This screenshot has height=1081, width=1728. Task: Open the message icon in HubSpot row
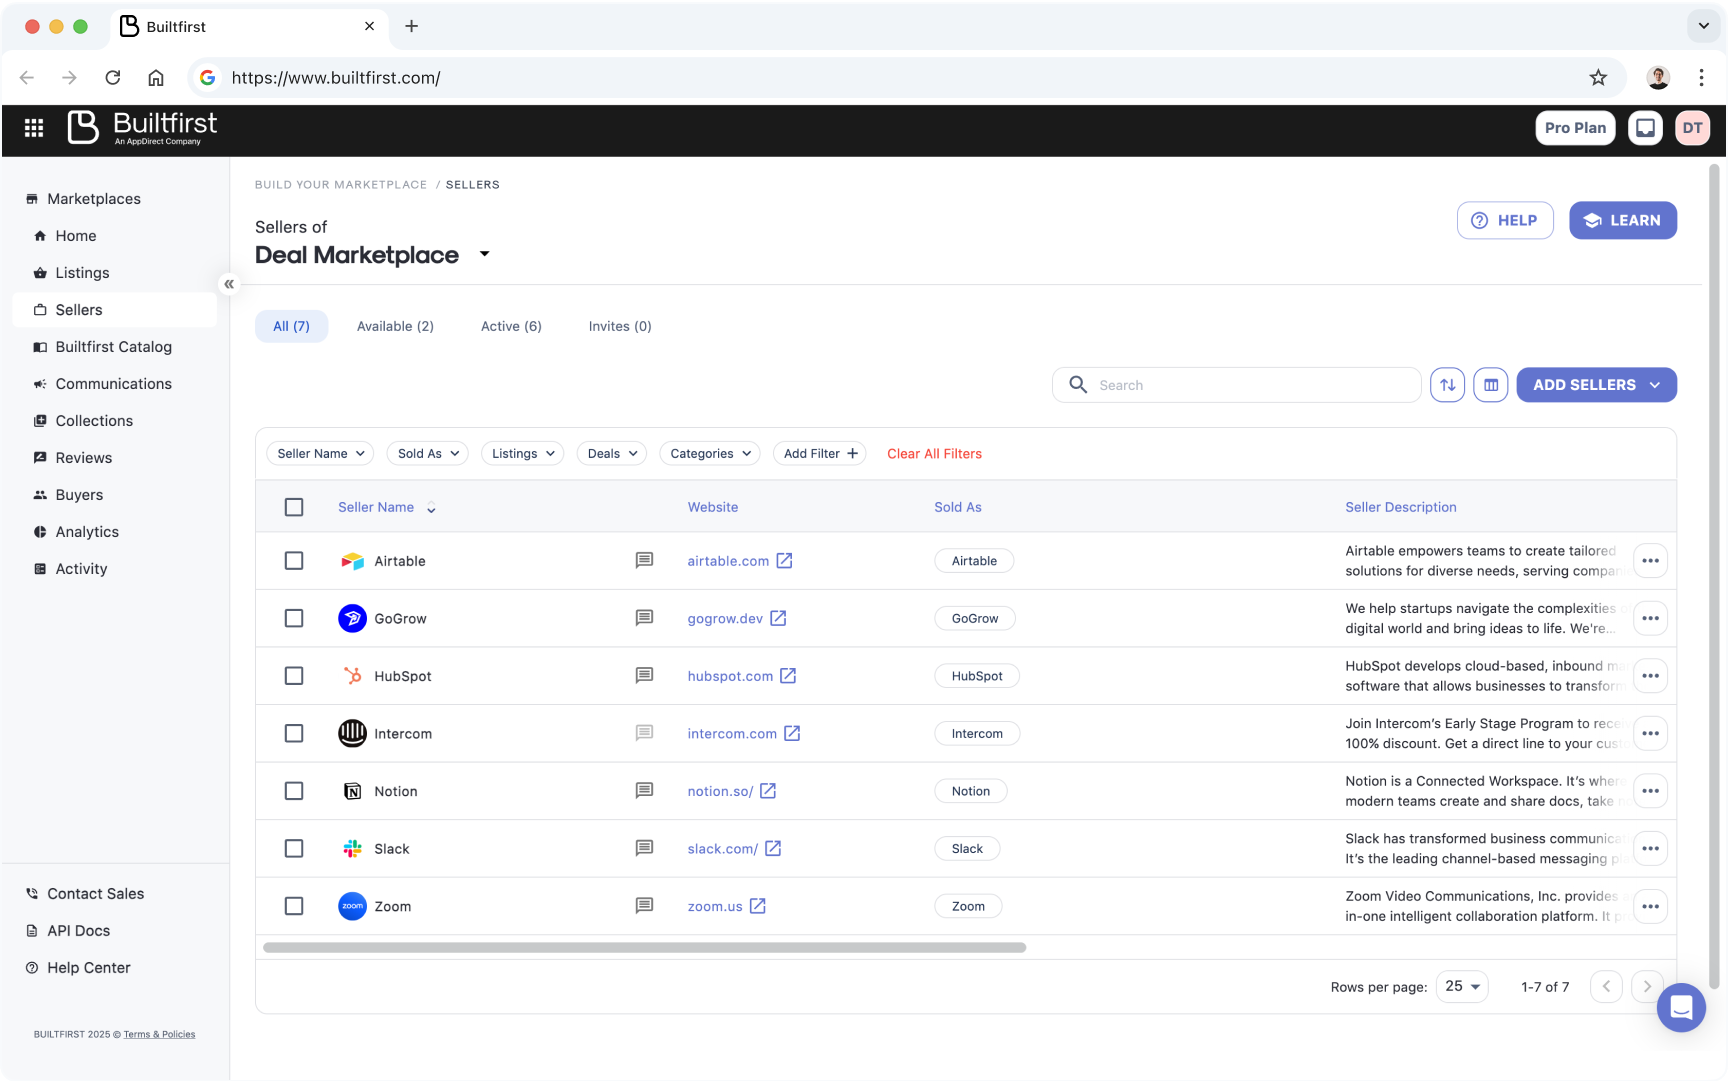tap(644, 676)
